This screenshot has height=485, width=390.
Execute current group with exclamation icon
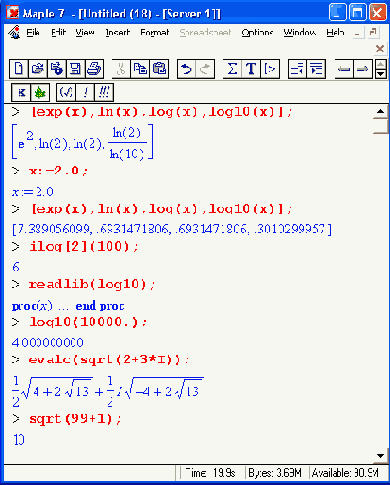85,92
